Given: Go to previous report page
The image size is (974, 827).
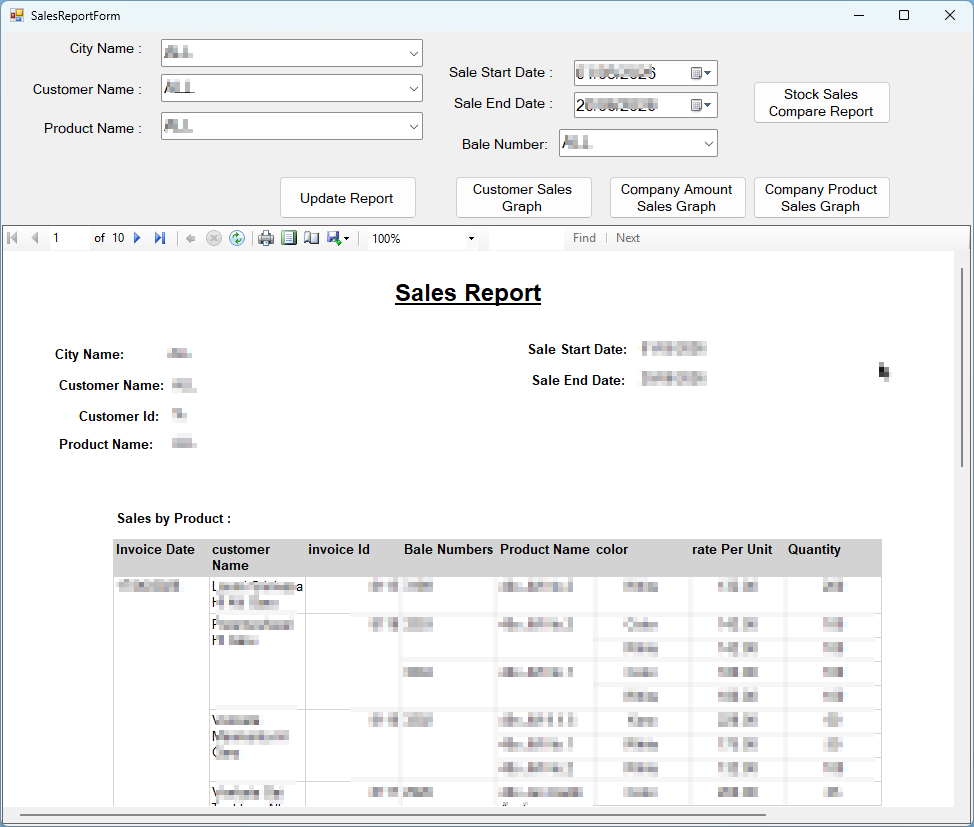Looking at the screenshot, I should (35, 238).
